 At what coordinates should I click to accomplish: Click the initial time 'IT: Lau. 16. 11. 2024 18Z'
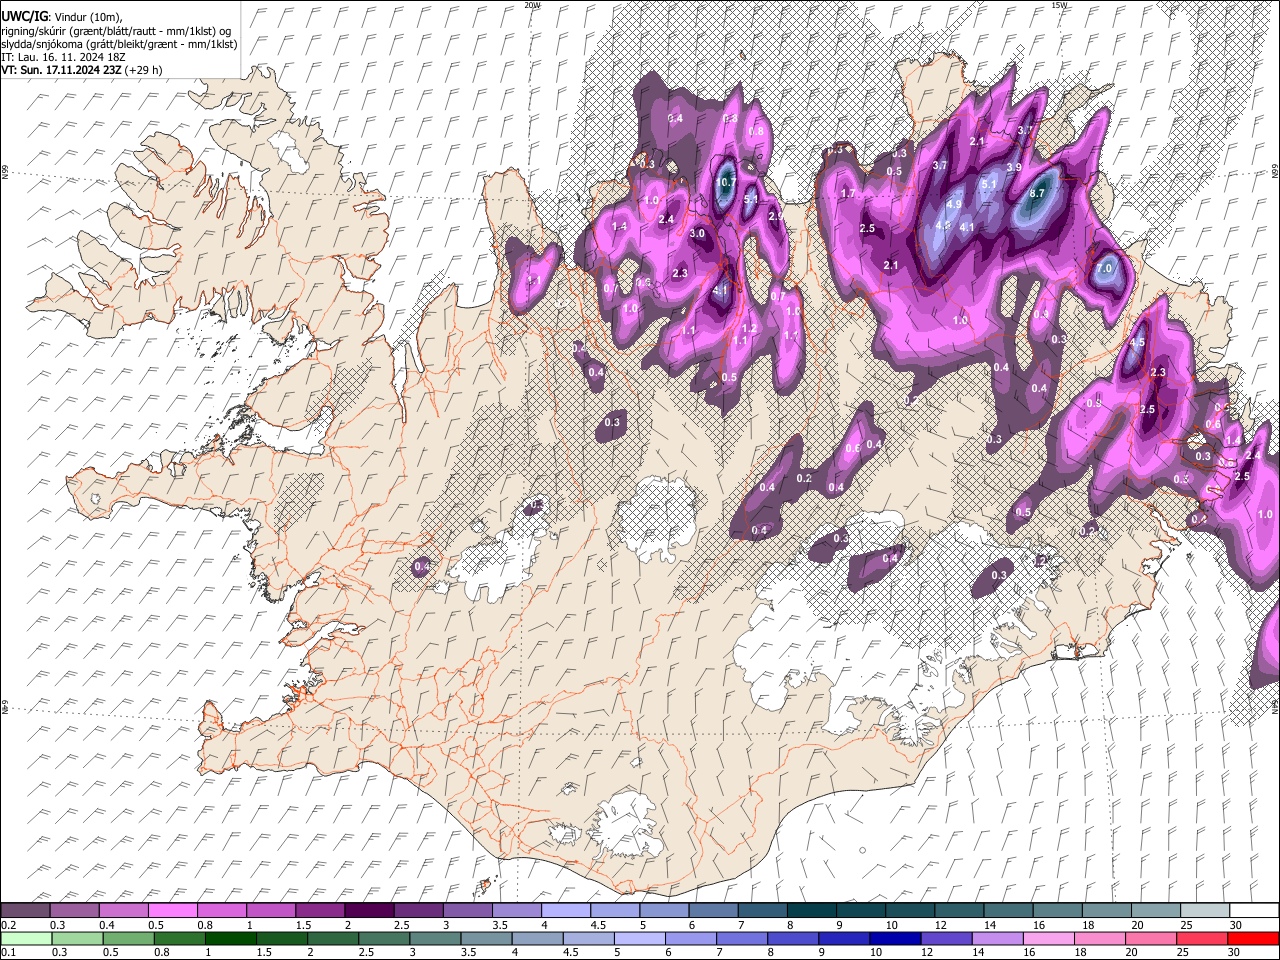click(x=63, y=57)
